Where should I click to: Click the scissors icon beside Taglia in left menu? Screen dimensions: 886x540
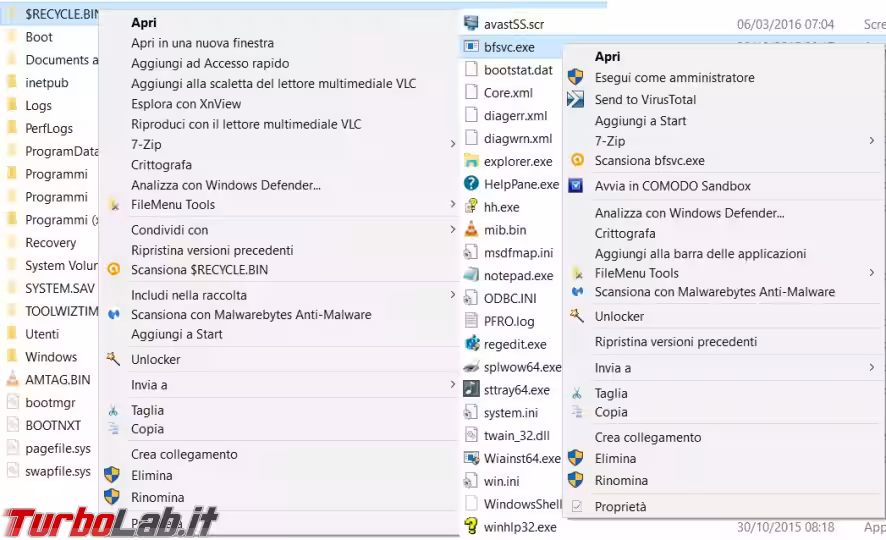(x=113, y=410)
